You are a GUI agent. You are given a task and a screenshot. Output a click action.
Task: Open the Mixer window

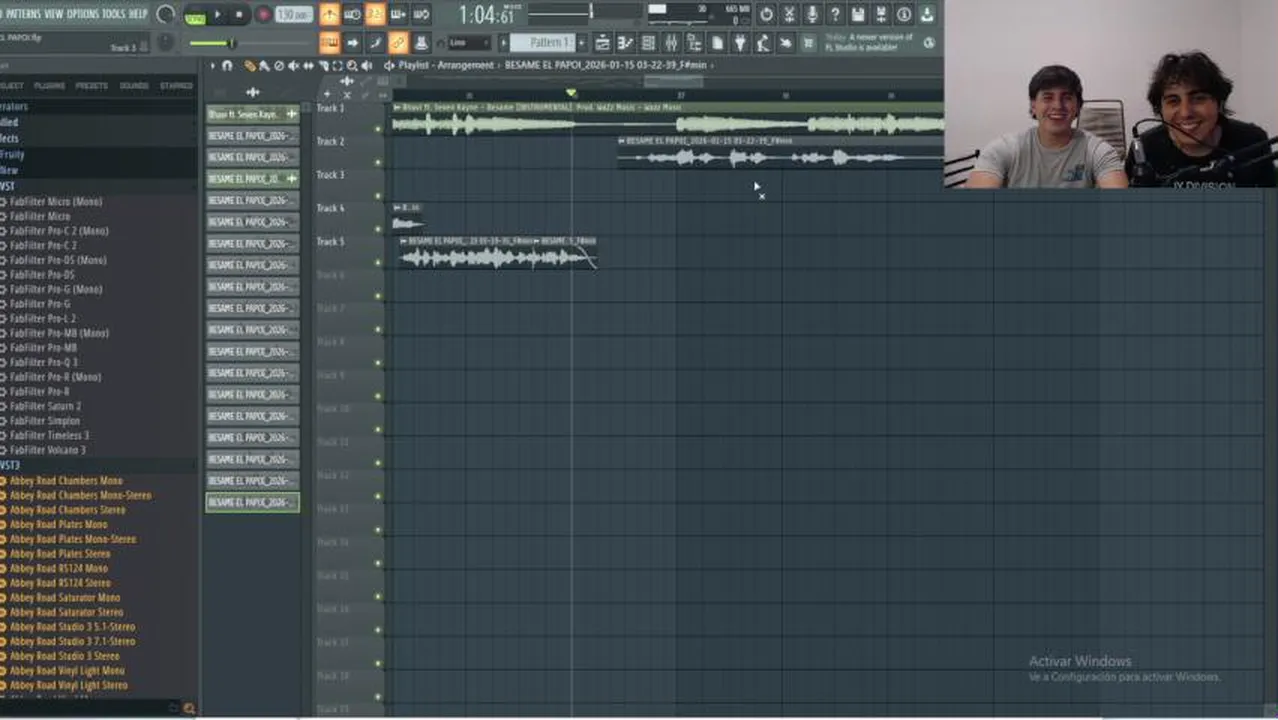[x=671, y=43]
